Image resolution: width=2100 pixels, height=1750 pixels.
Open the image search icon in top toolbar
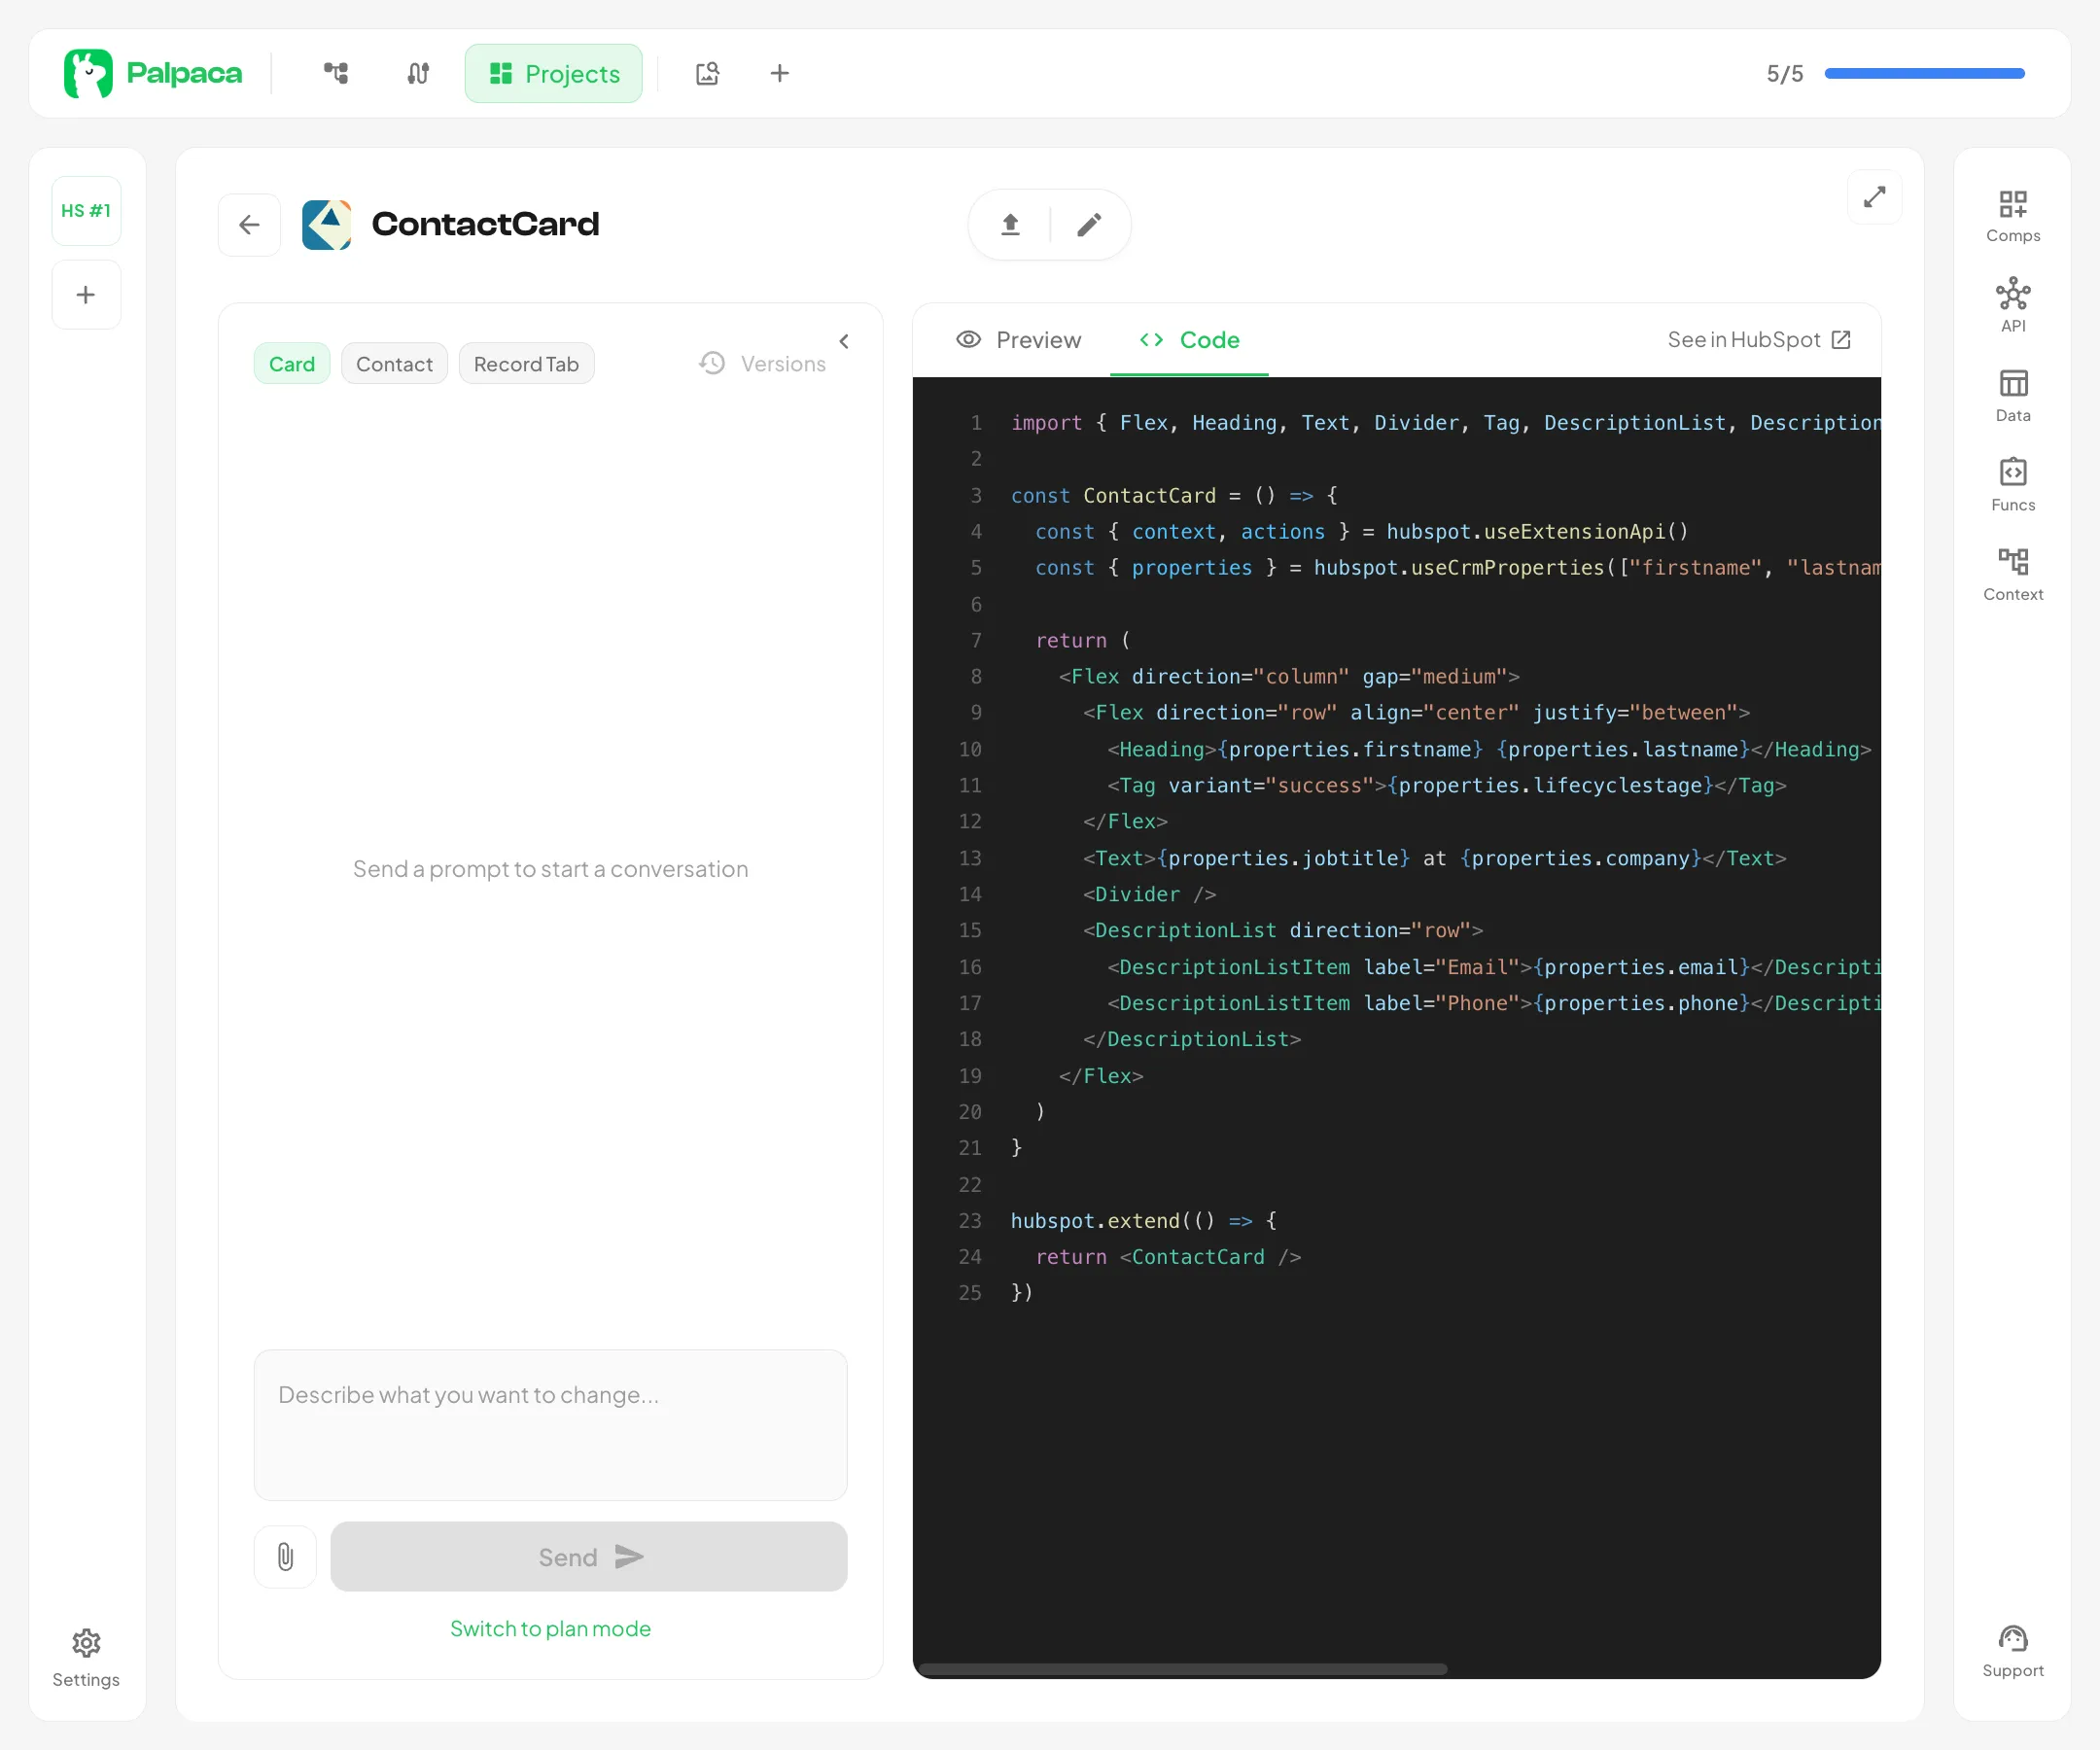pyautogui.click(x=707, y=73)
